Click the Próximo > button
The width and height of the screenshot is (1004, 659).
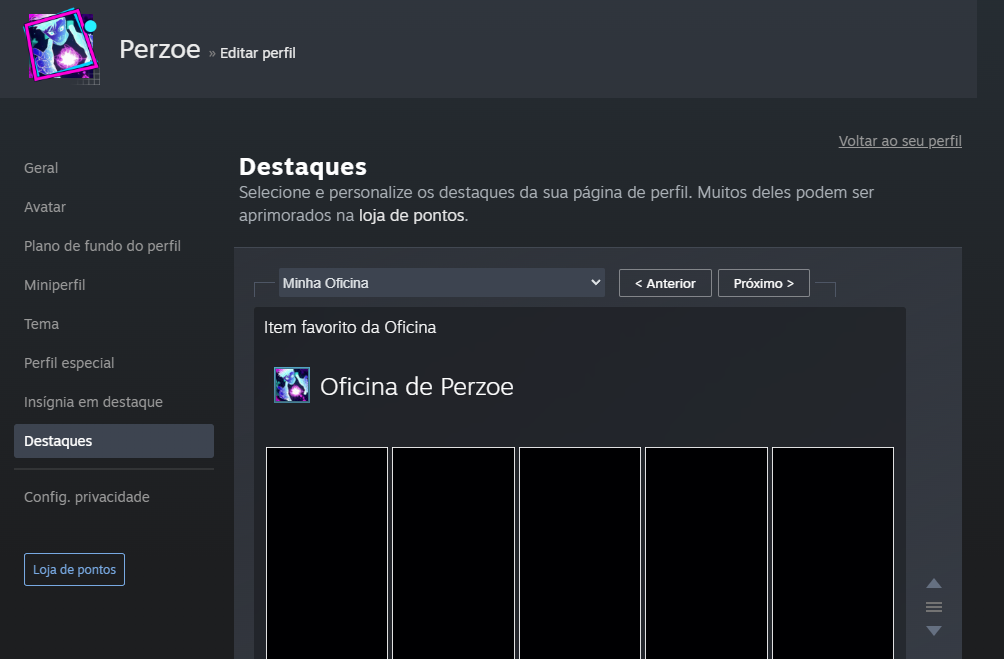point(763,283)
